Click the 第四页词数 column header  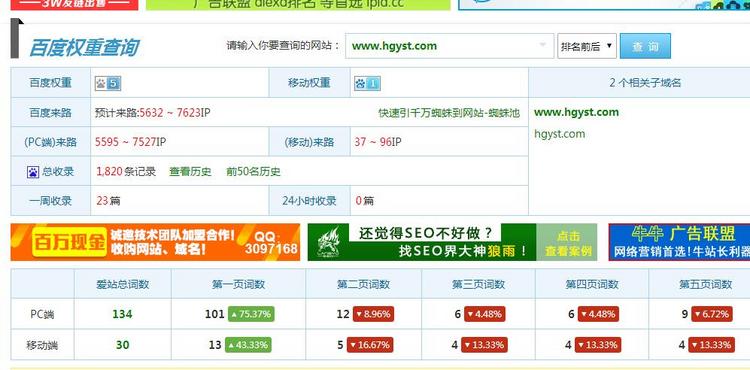(x=592, y=284)
